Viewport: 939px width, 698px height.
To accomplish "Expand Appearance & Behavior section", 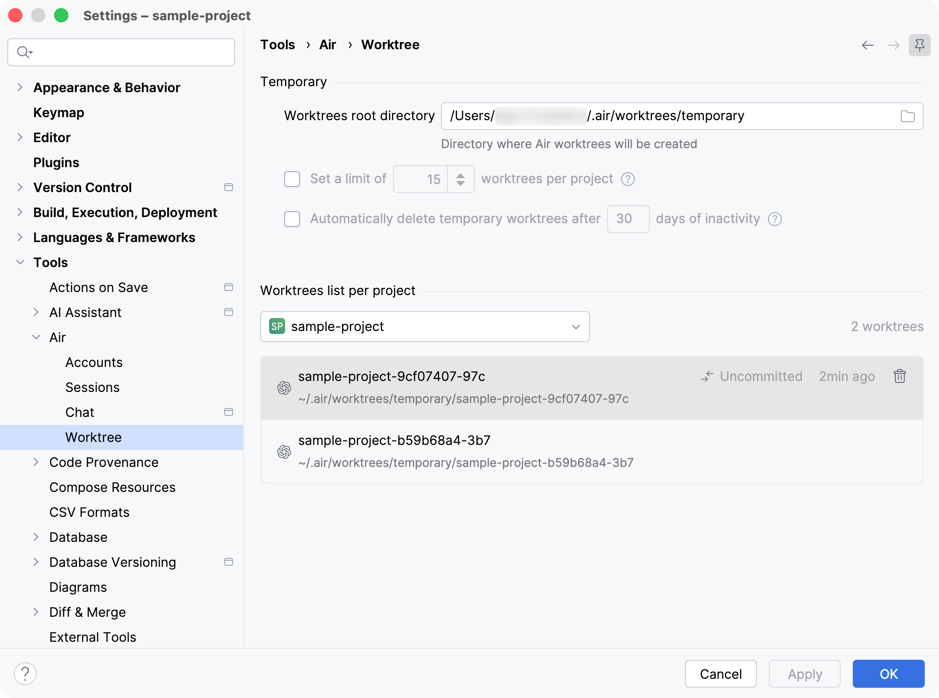I will 20,87.
